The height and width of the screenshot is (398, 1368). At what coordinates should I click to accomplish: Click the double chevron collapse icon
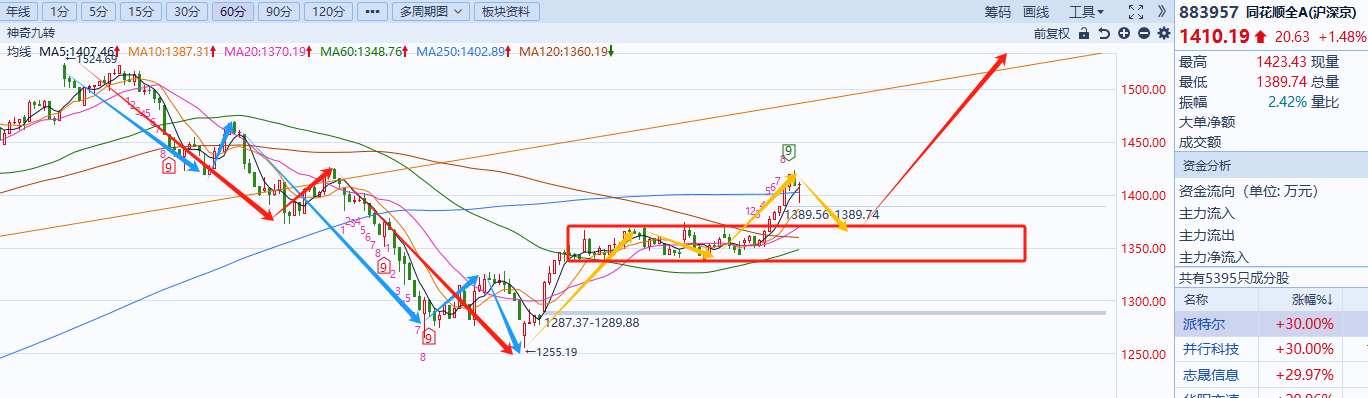(x=1161, y=12)
